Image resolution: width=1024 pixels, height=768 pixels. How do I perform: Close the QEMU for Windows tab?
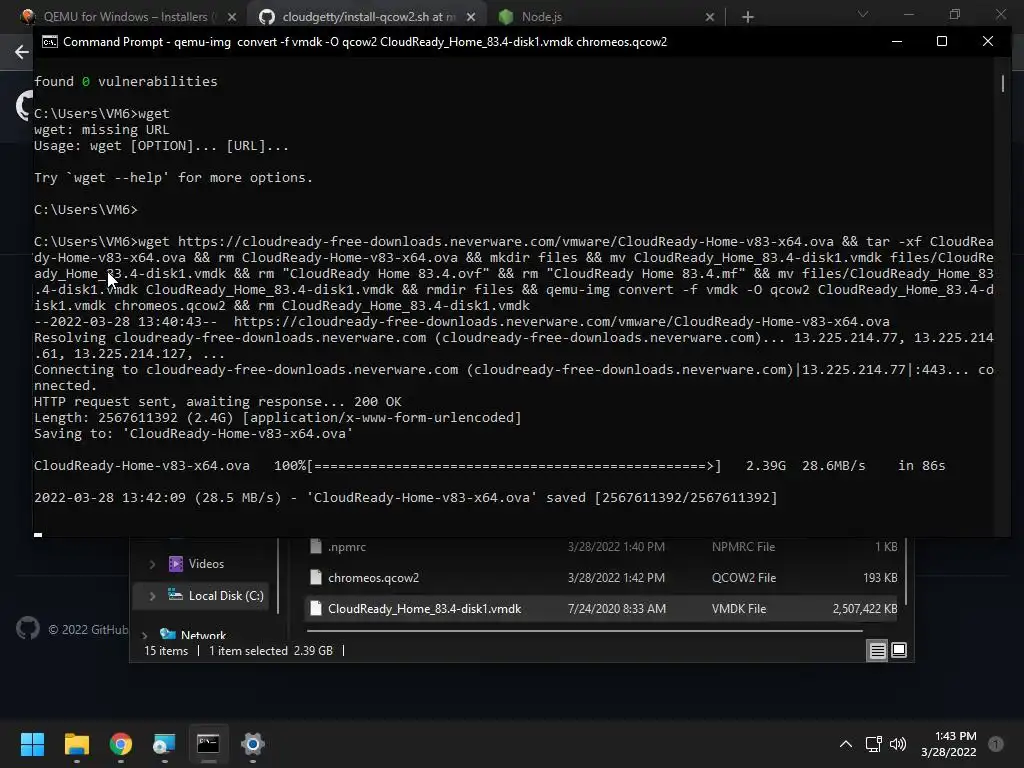click(232, 17)
